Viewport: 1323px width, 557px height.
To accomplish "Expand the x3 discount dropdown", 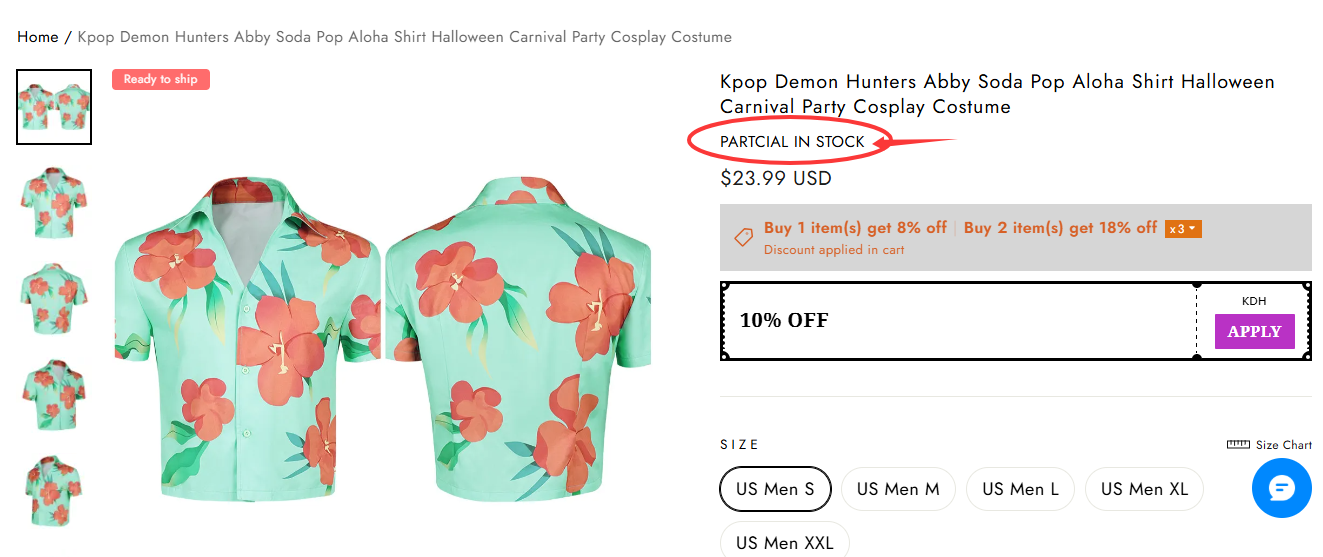I will click(x=1183, y=229).
